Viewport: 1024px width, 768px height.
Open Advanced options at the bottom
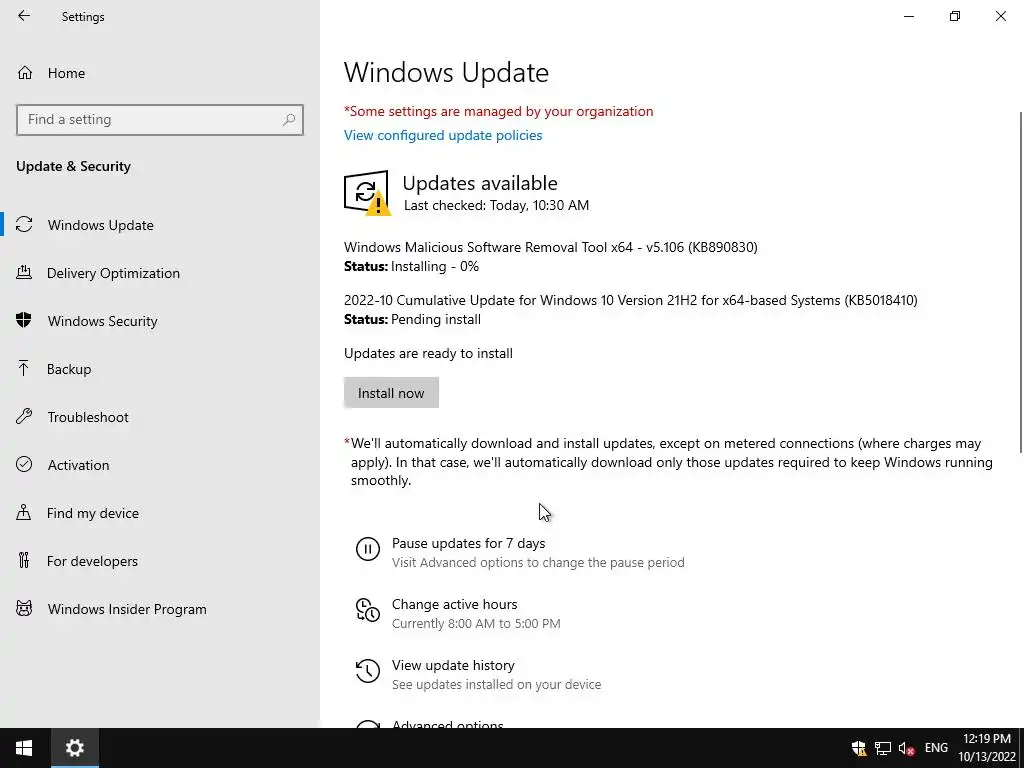click(x=447, y=724)
